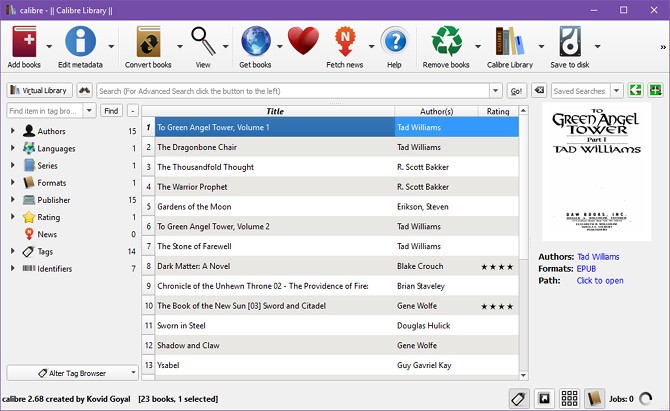The width and height of the screenshot is (670, 411).
Task: Expand the Series category
Action: [x=13, y=165]
